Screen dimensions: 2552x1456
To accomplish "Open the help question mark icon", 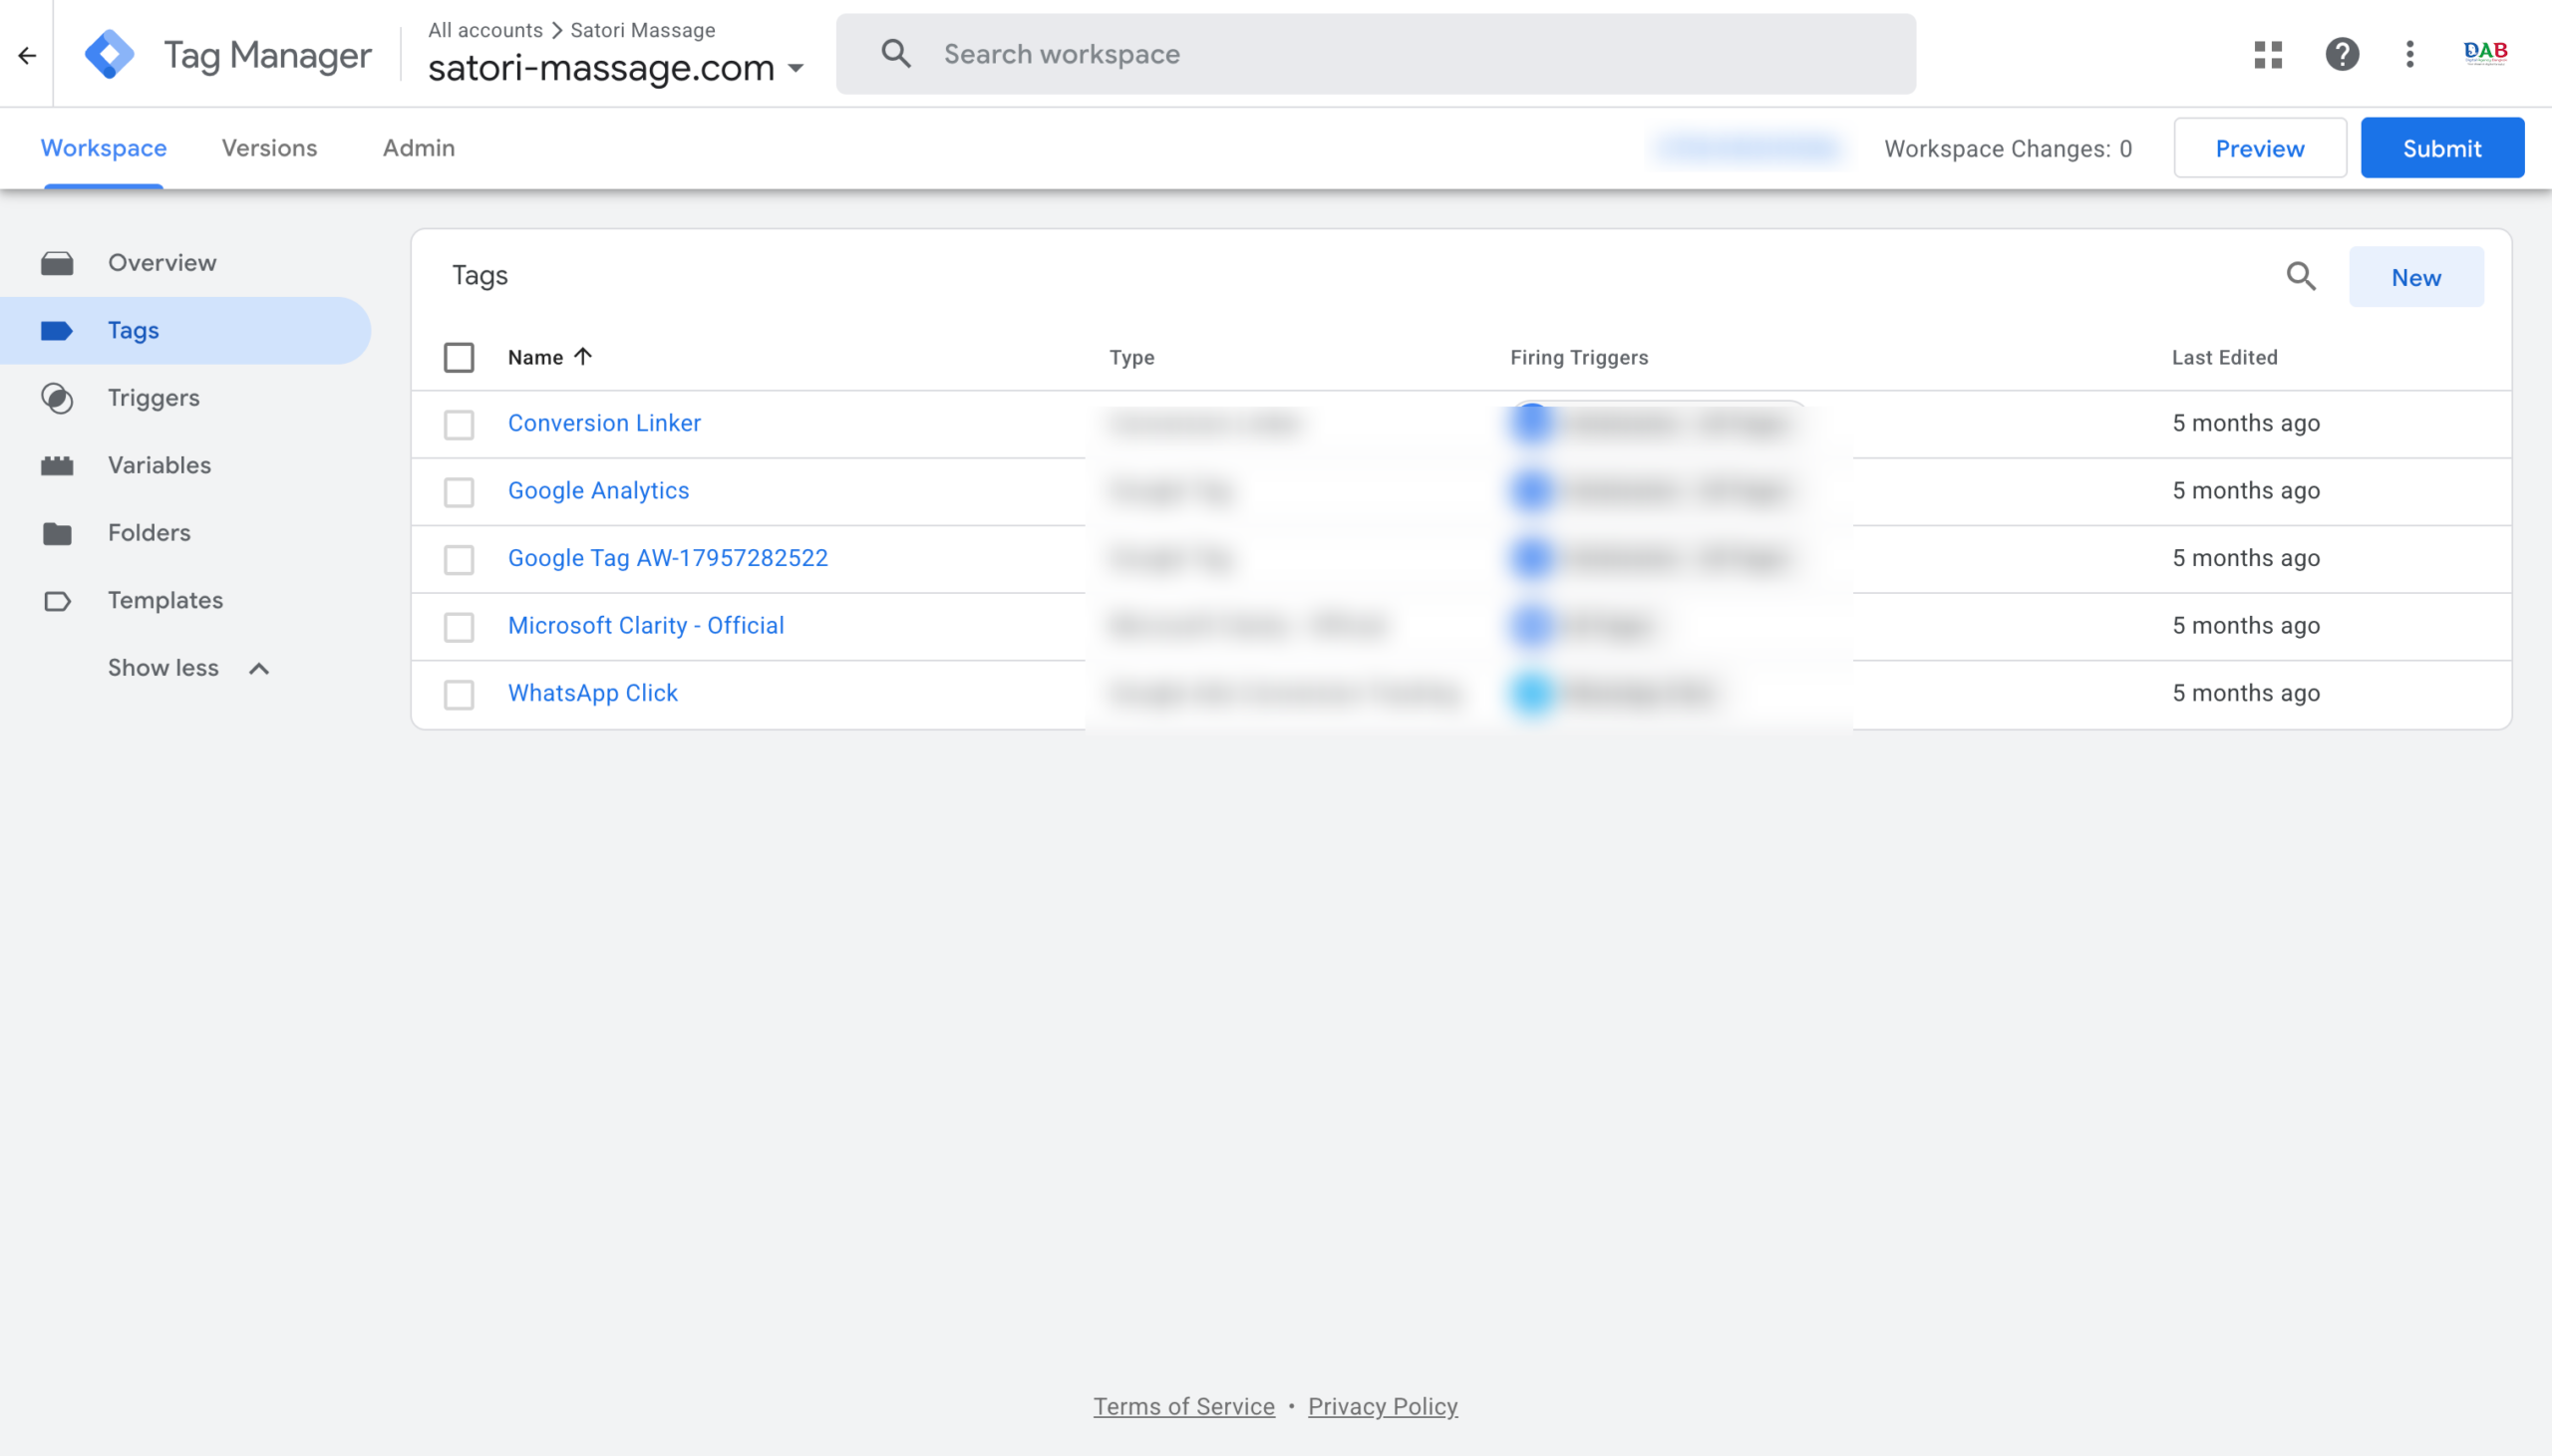I will 2342,54.
